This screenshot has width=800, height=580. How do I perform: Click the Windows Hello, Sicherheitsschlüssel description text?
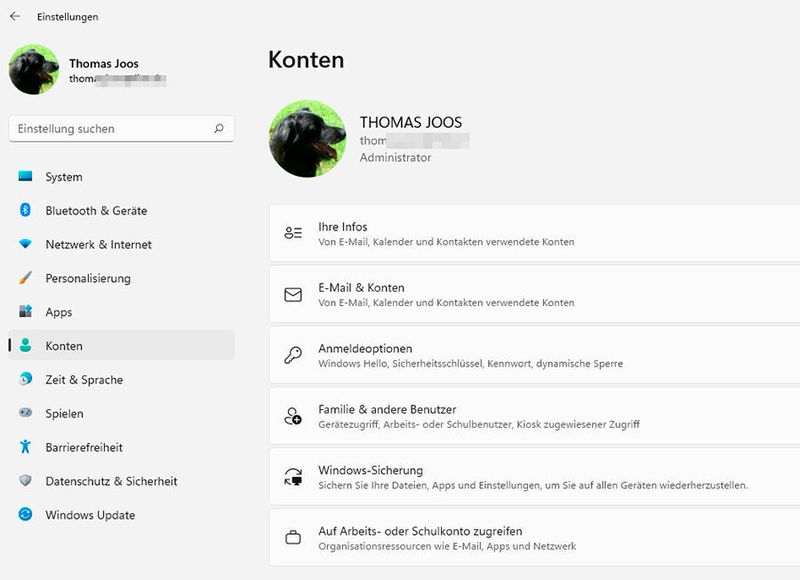coord(470,364)
